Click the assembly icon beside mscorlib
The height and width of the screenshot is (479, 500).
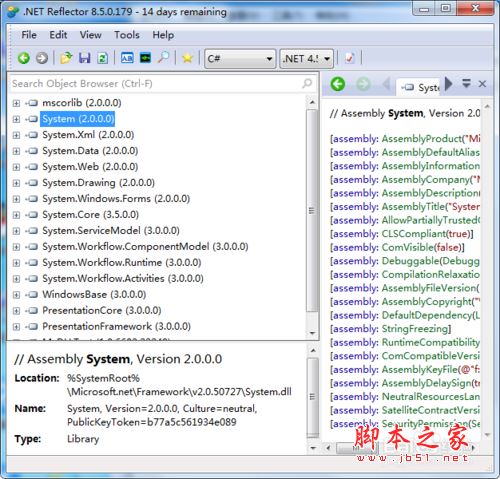click(32, 103)
